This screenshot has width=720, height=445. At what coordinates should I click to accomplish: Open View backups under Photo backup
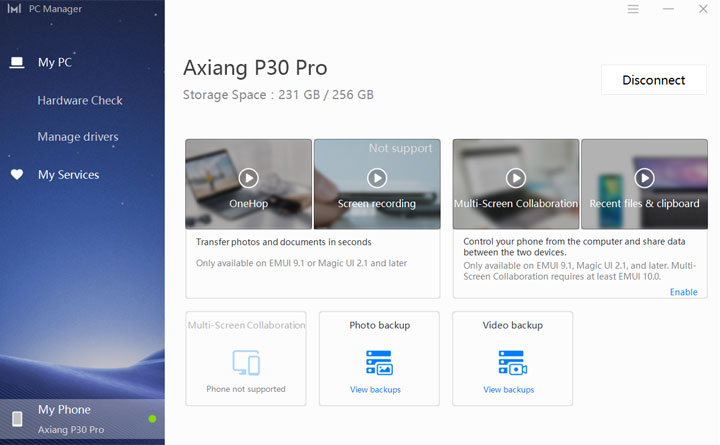[375, 390]
